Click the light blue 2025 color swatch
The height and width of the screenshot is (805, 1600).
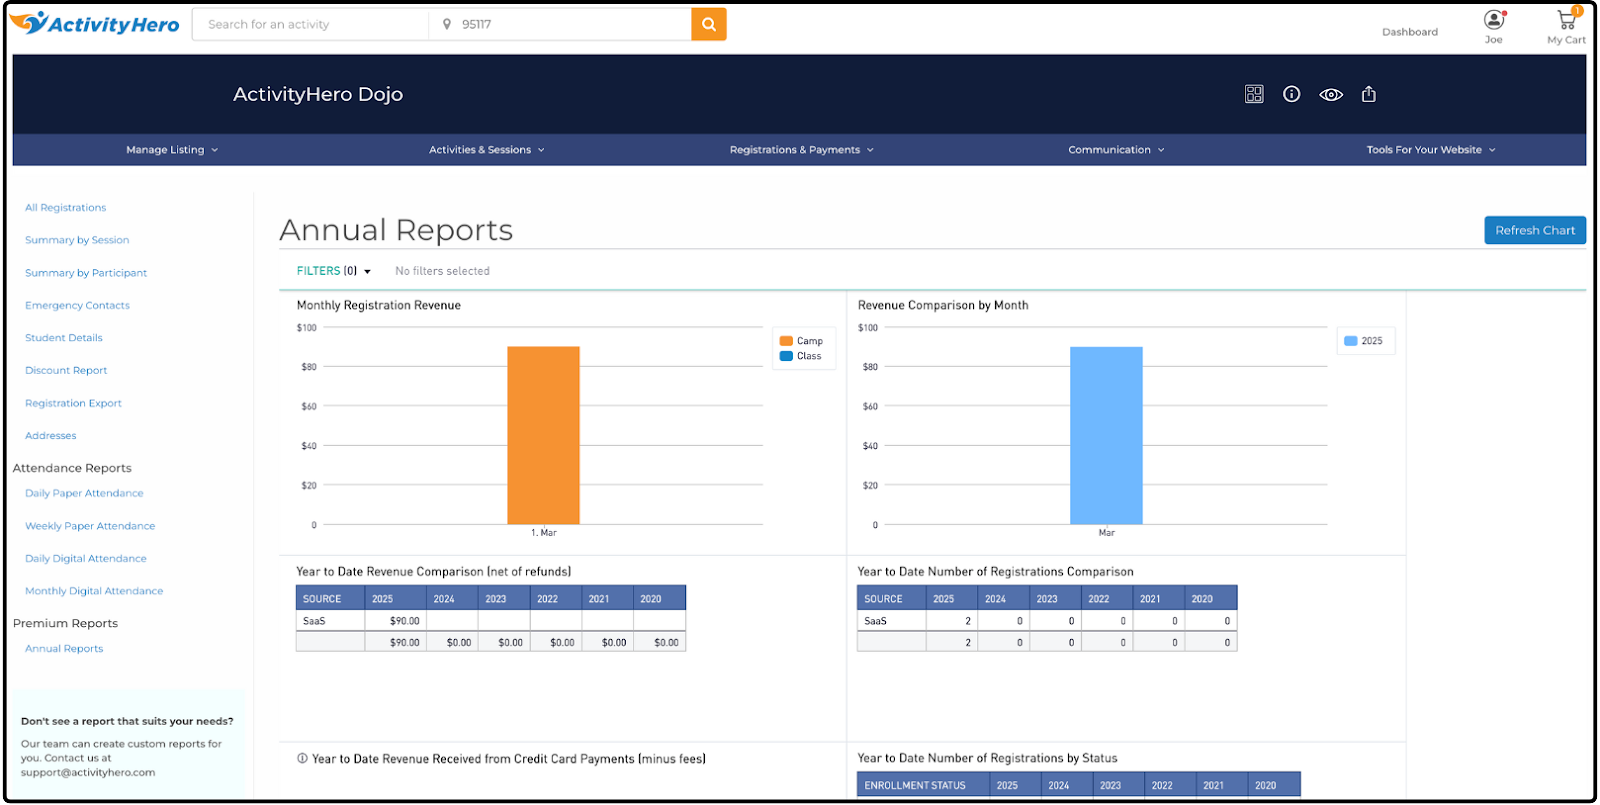(x=1351, y=341)
